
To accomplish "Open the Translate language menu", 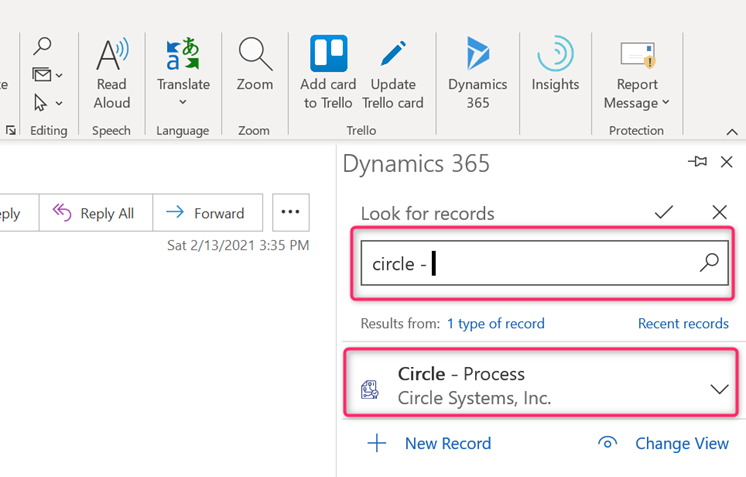I will pos(183,71).
